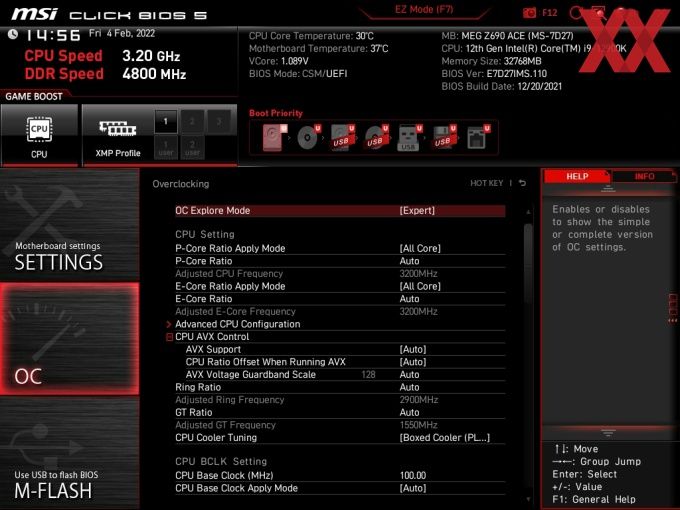Expand Advanced CPU Configuration submenu

[x=237, y=324]
